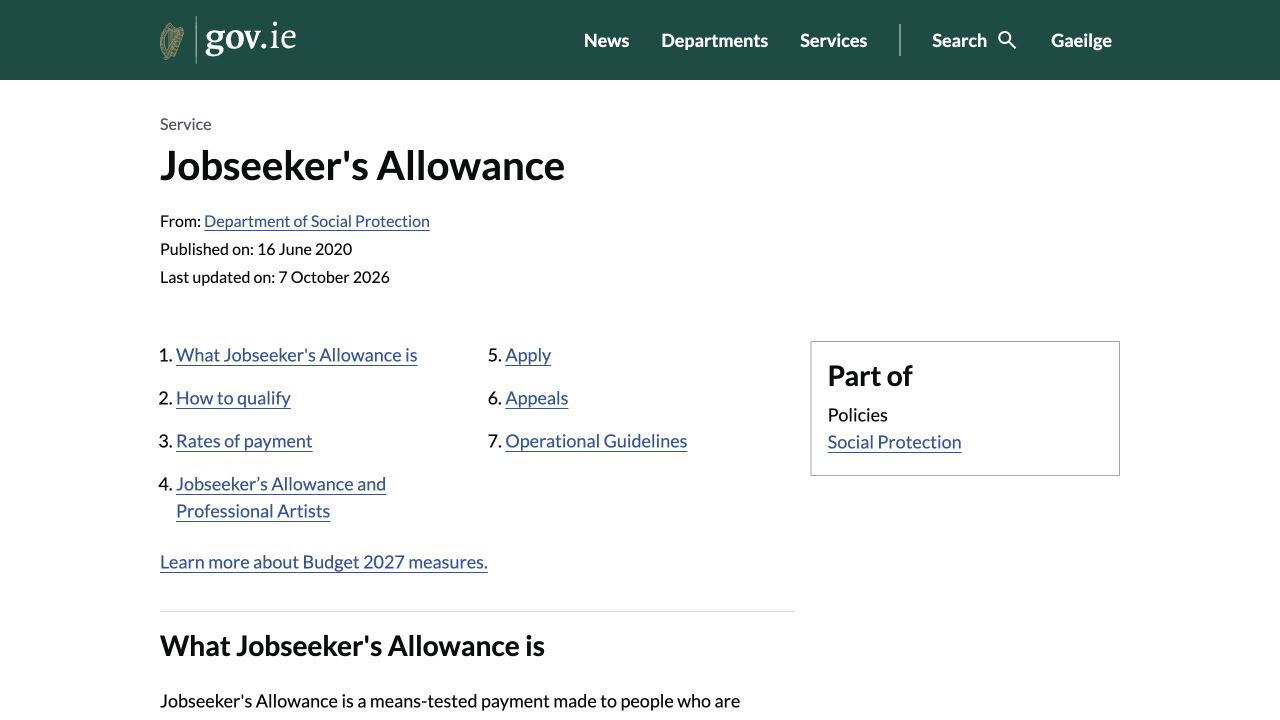Click the search magnifier icon
Screen dimensions: 1280x720
click(x=1007, y=40)
